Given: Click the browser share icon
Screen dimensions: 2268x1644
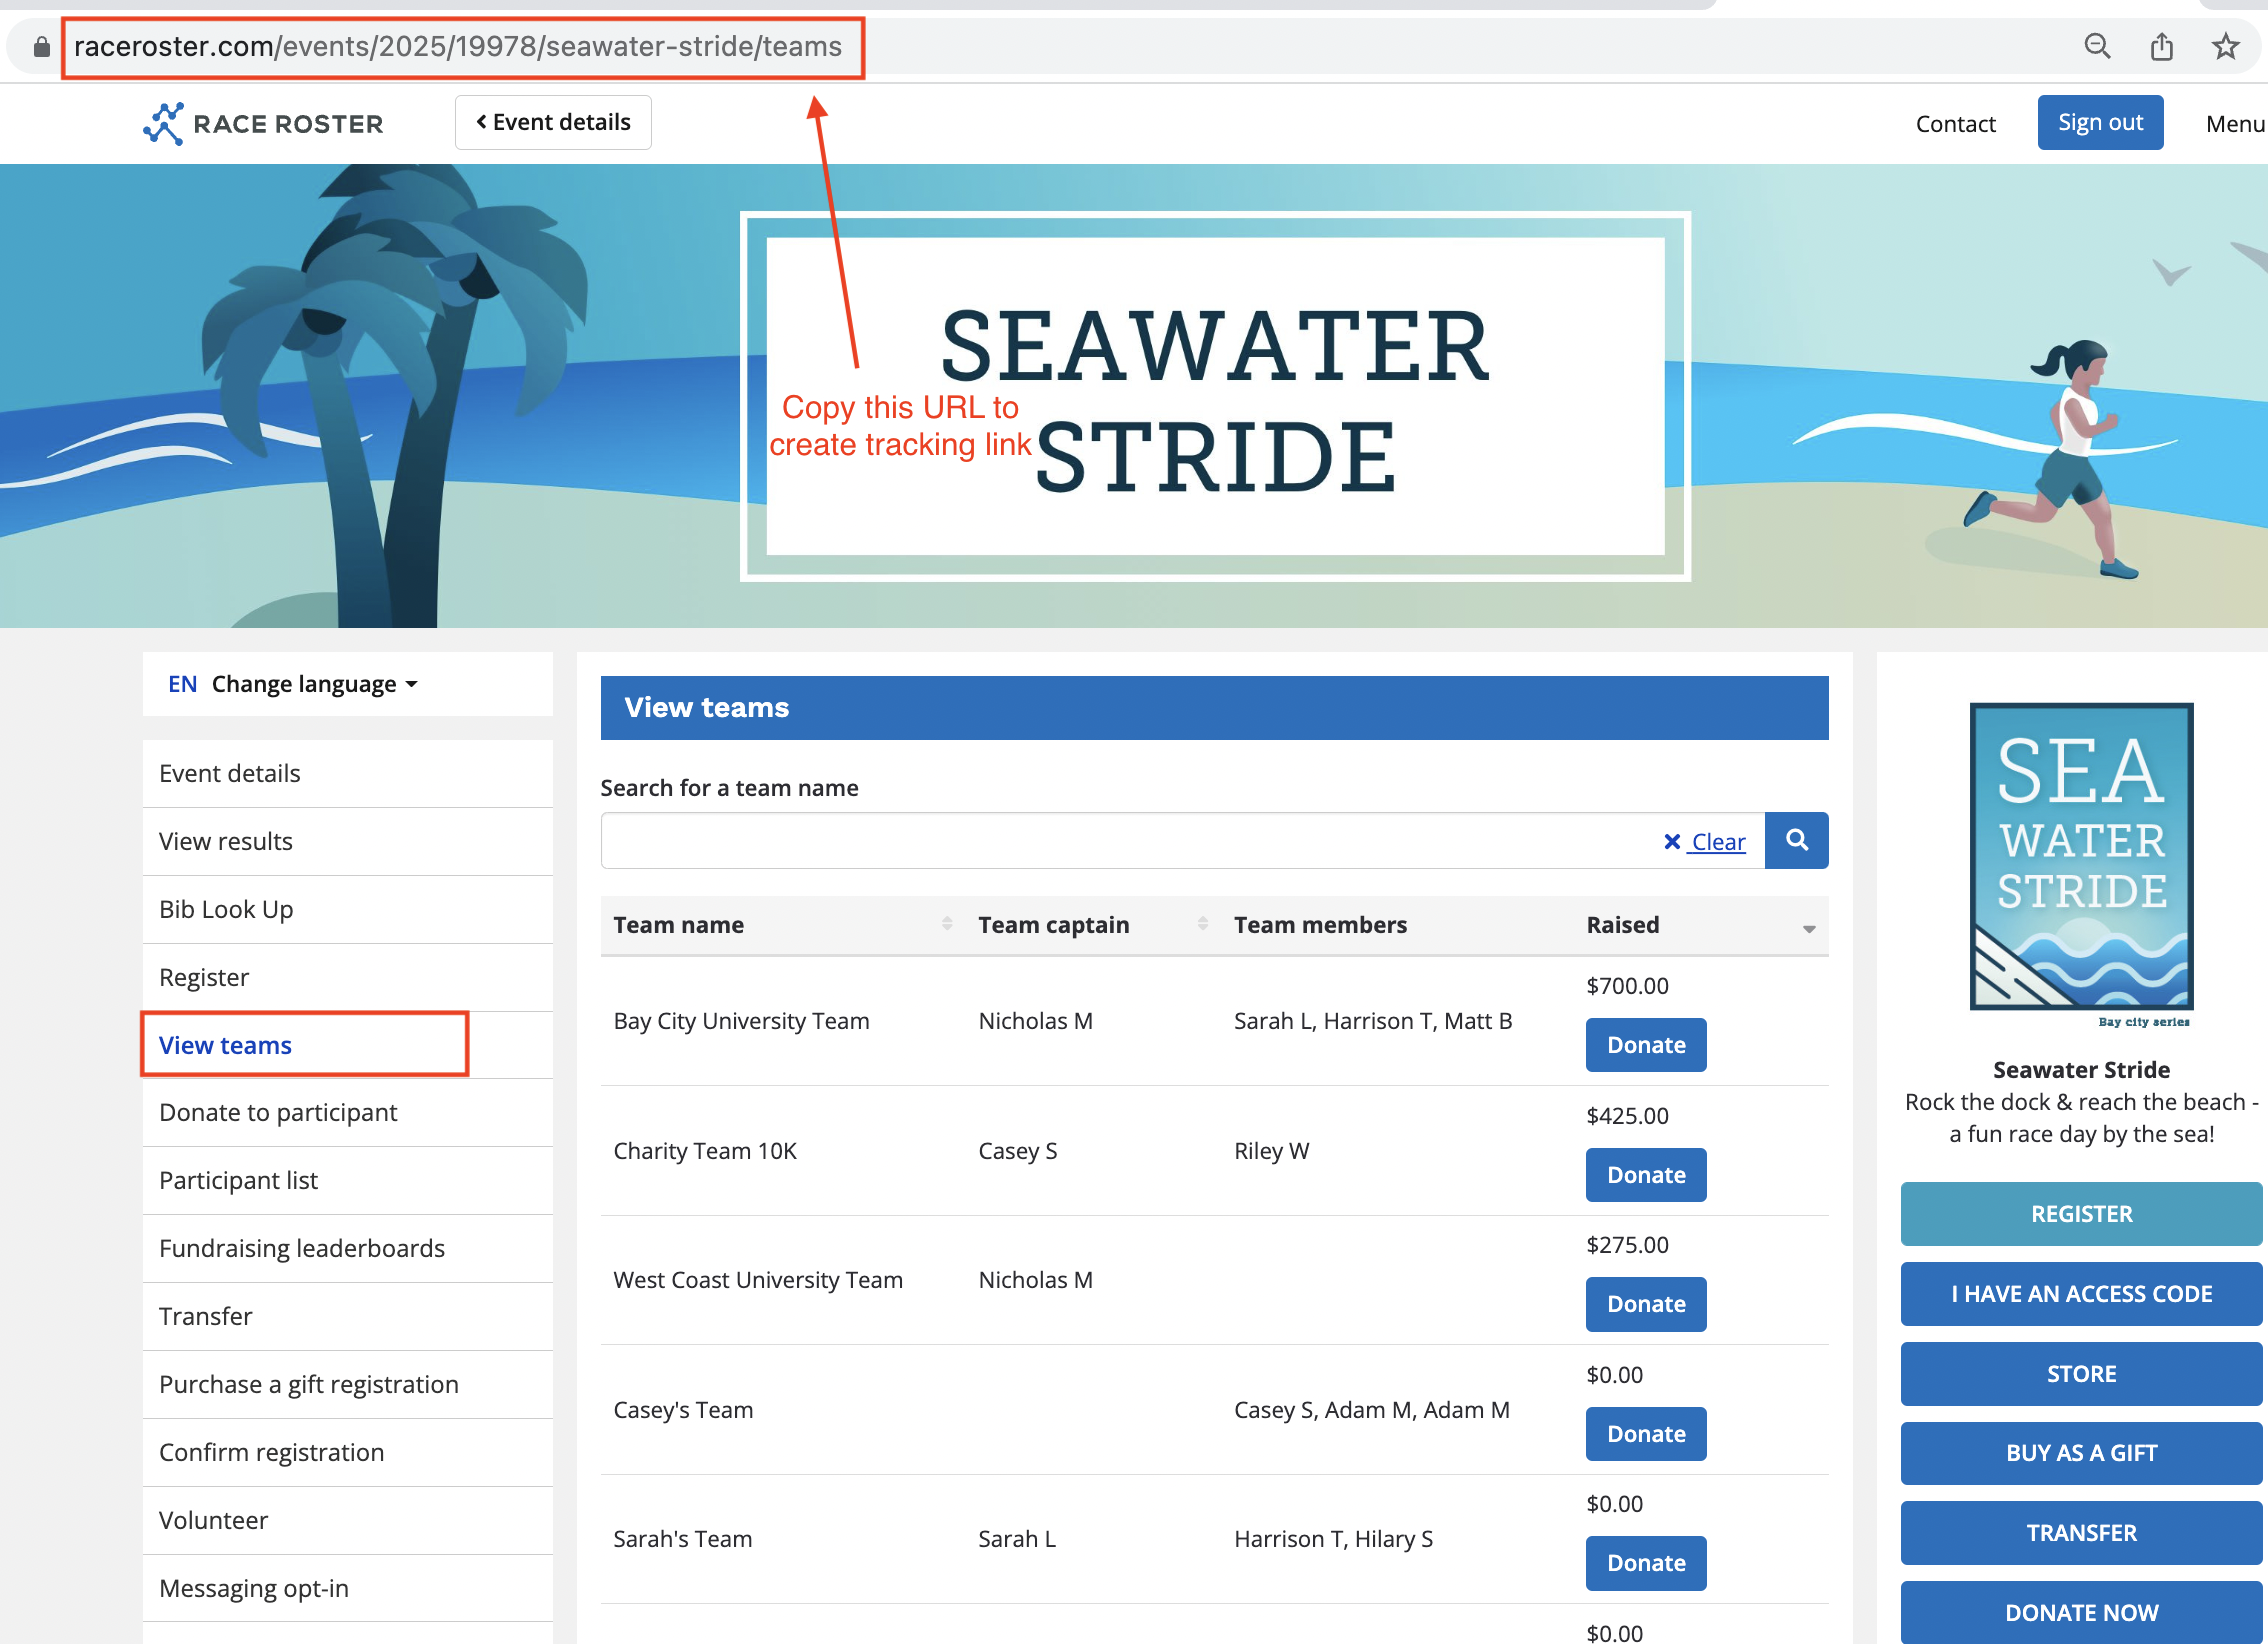Looking at the screenshot, I should [2161, 46].
